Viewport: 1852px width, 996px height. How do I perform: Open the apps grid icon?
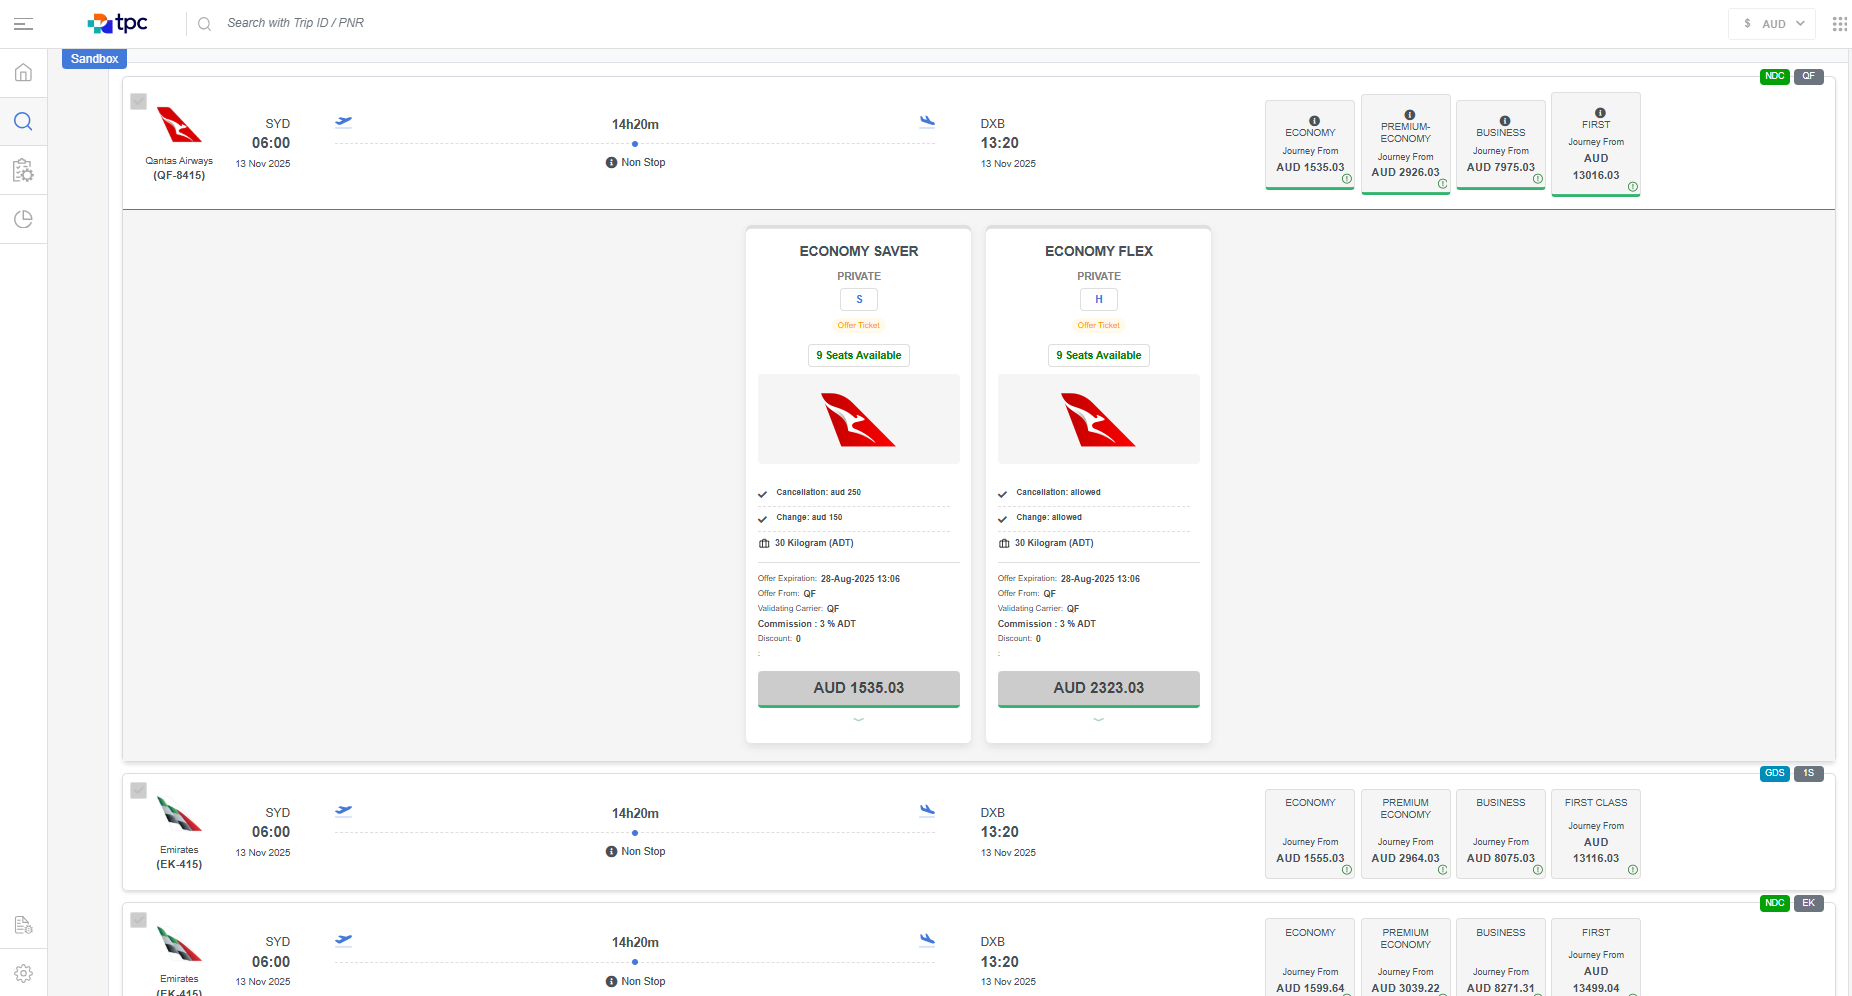1839,24
